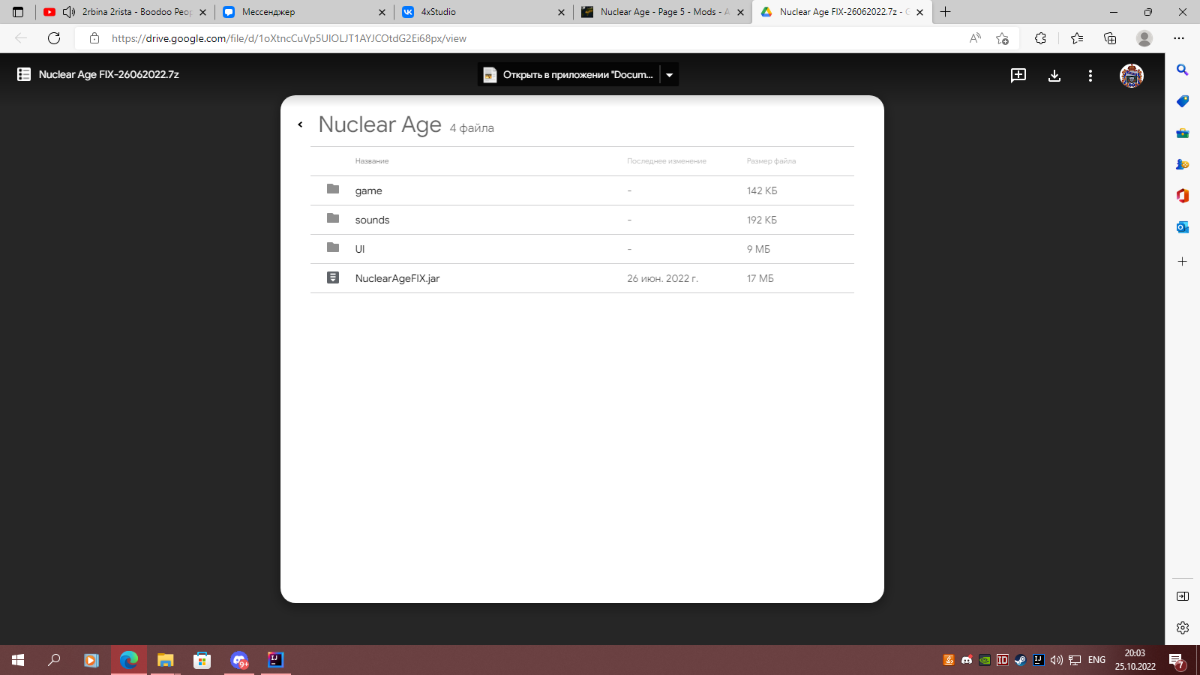Open the Google account avatar
This screenshot has height=675, width=1200.
(1131, 76)
